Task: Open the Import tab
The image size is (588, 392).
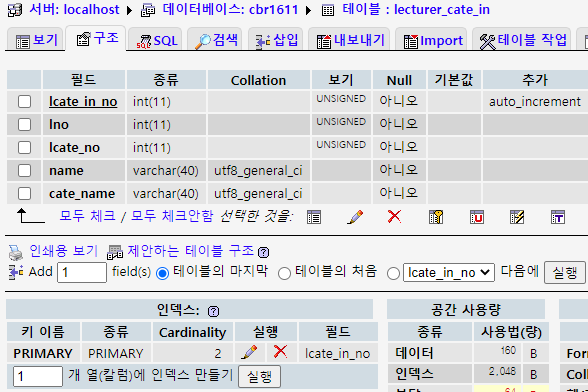Action: [x=431, y=40]
